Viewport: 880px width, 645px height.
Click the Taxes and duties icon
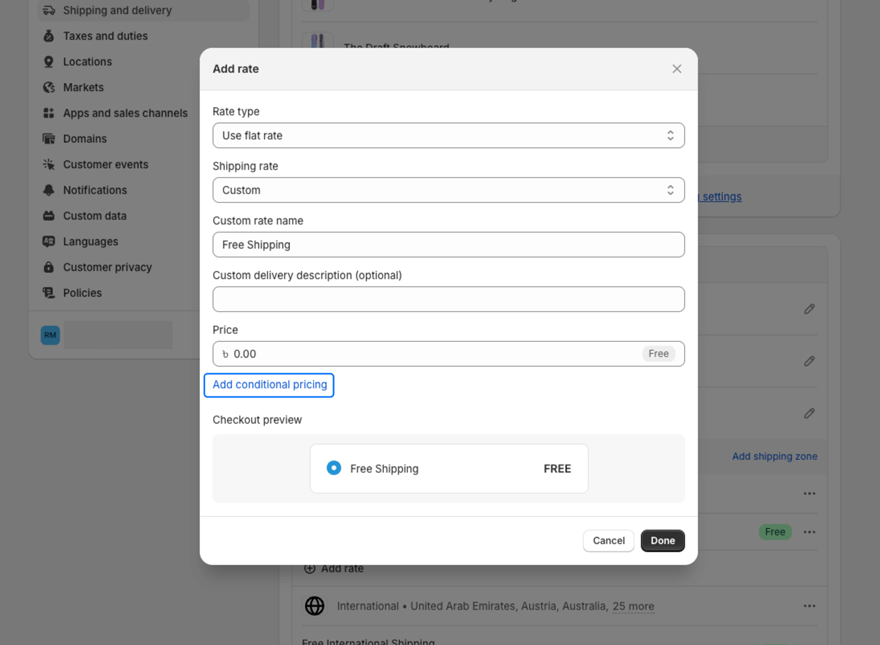[x=49, y=36]
